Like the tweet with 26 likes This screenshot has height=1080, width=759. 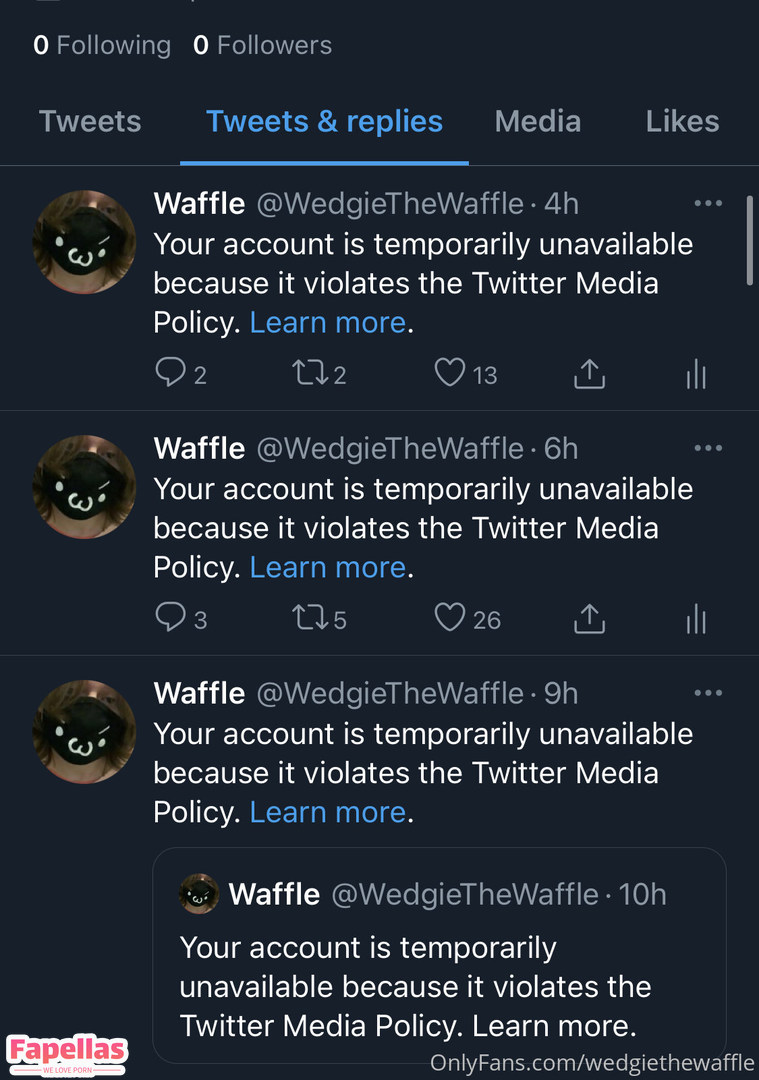pos(450,619)
